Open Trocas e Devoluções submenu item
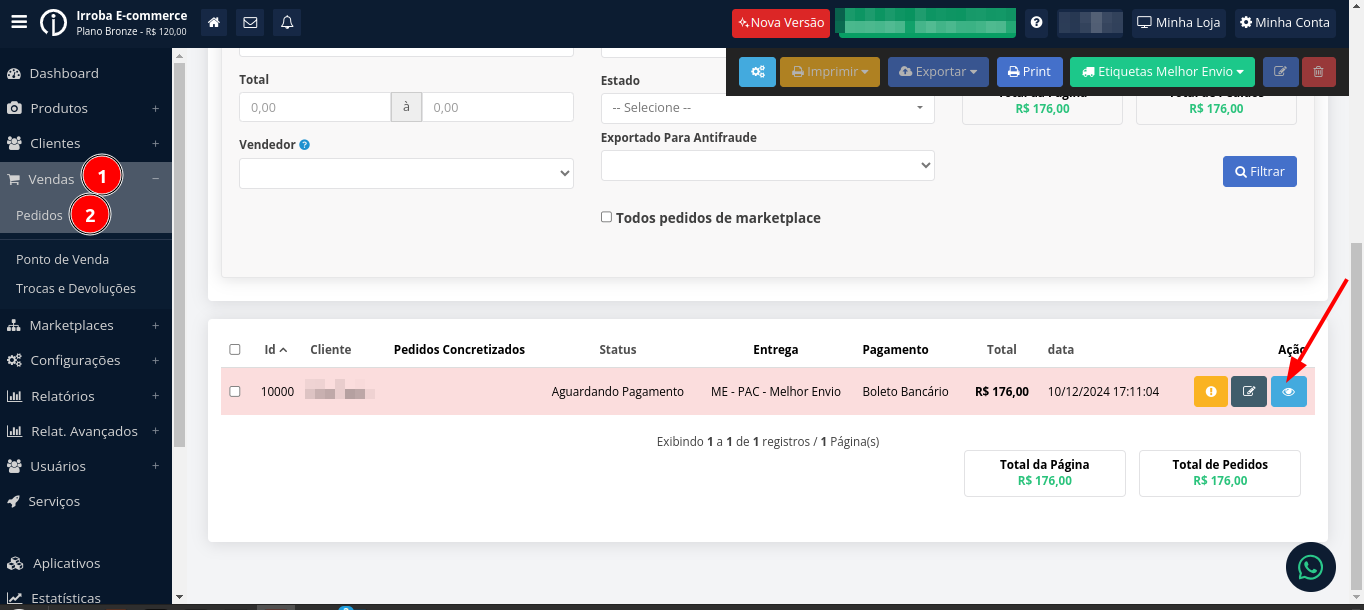 point(76,288)
